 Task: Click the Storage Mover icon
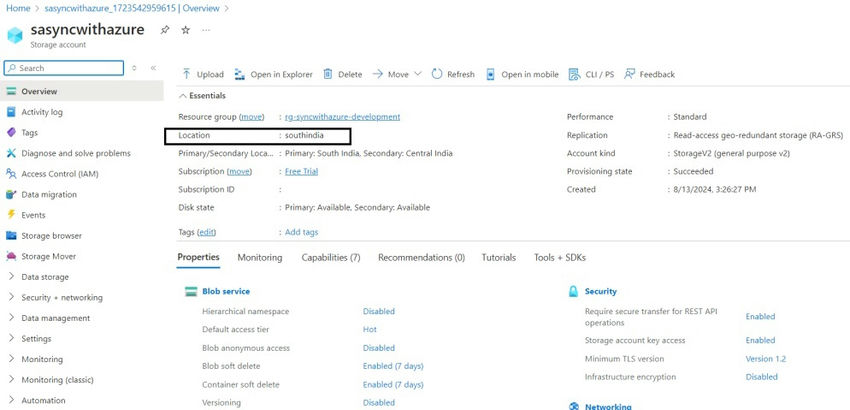(11, 256)
